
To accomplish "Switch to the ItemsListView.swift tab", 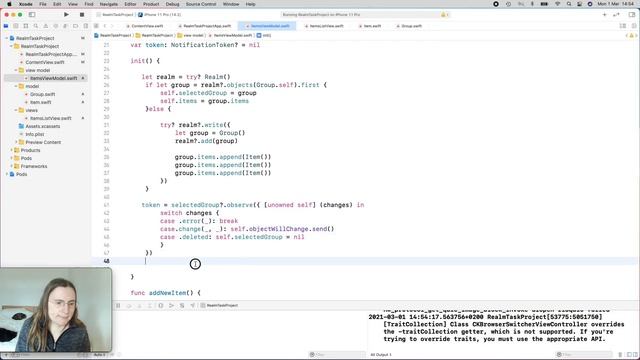I will point(324,26).
